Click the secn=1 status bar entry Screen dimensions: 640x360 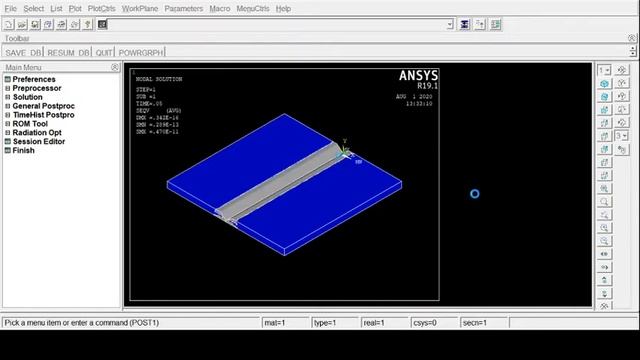pos(484,323)
